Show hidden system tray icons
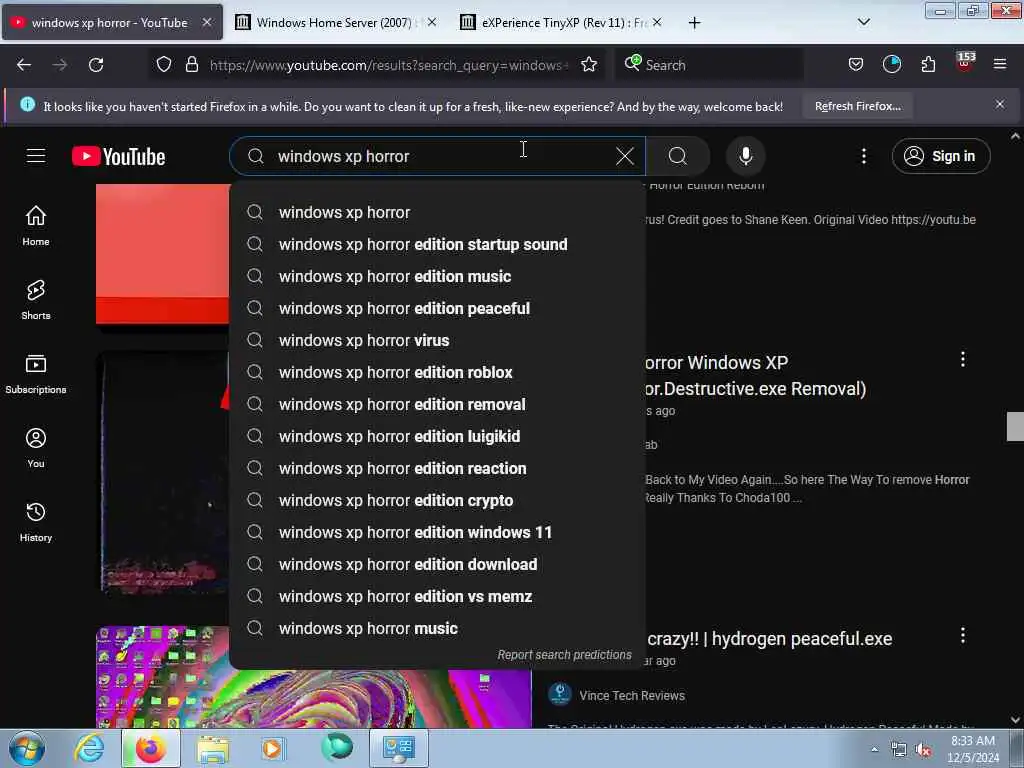Image resolution: width=1024 pixels, height=768 pixels. [874, 749]
